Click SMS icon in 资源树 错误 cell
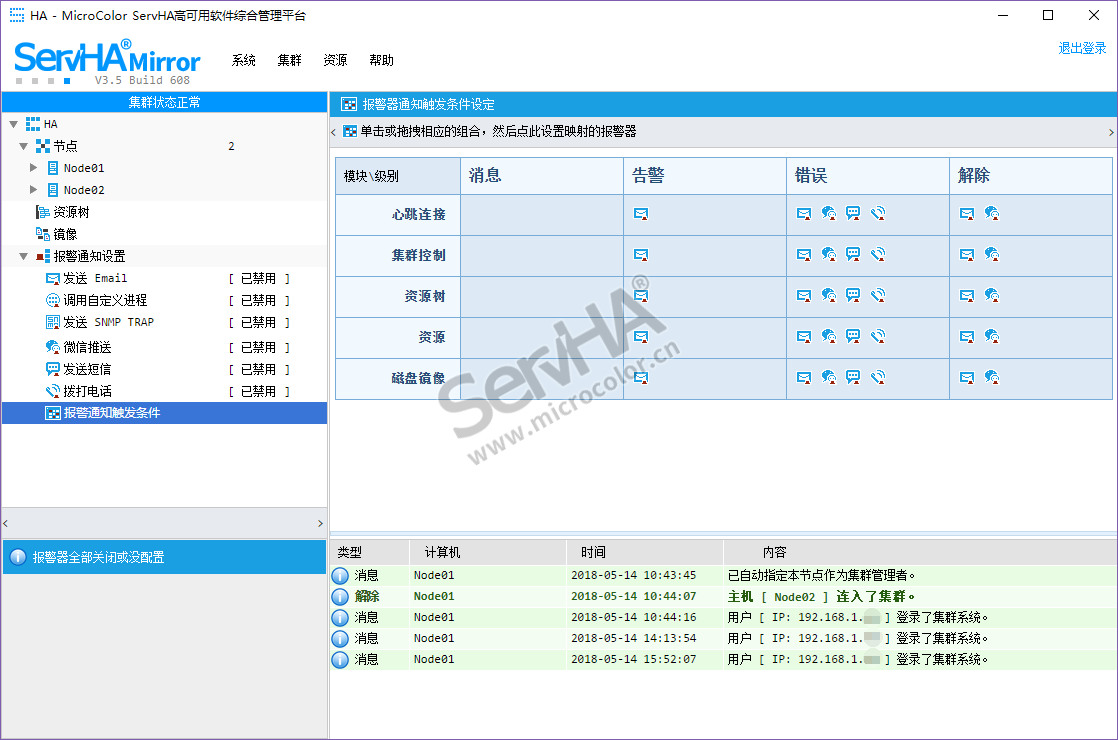The height and width of the screenshot is (740, 1118). point(853,296)
